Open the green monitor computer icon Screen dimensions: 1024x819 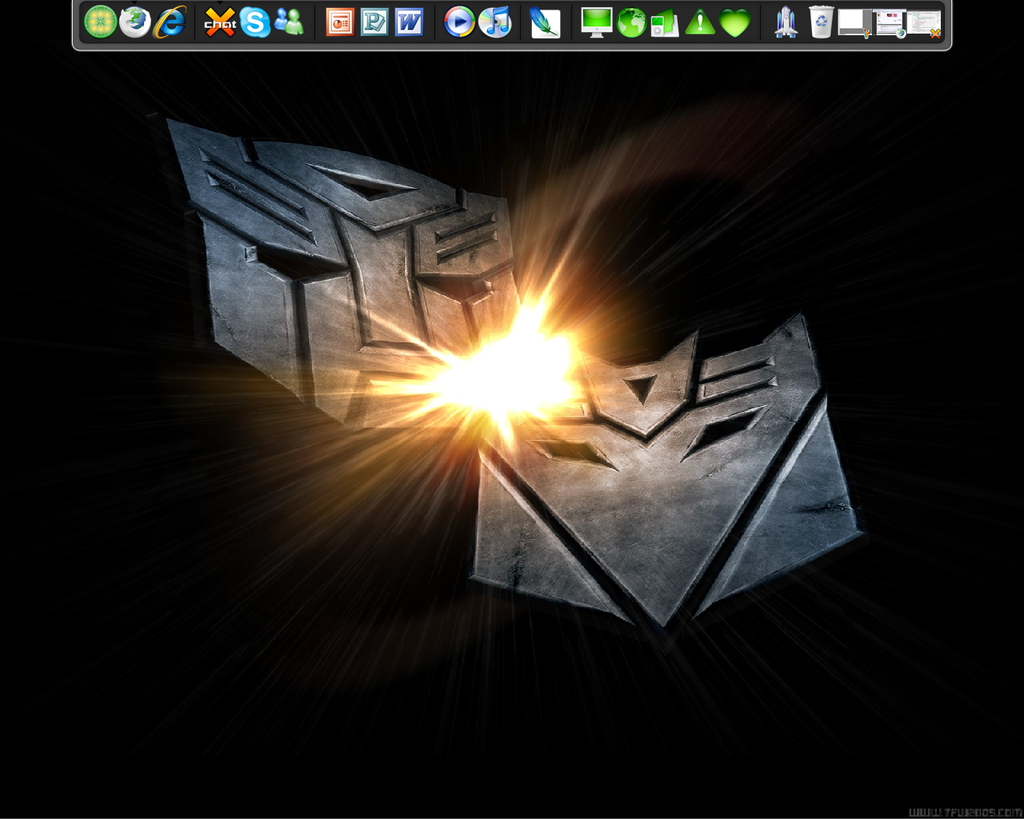[x=597, y=22]
